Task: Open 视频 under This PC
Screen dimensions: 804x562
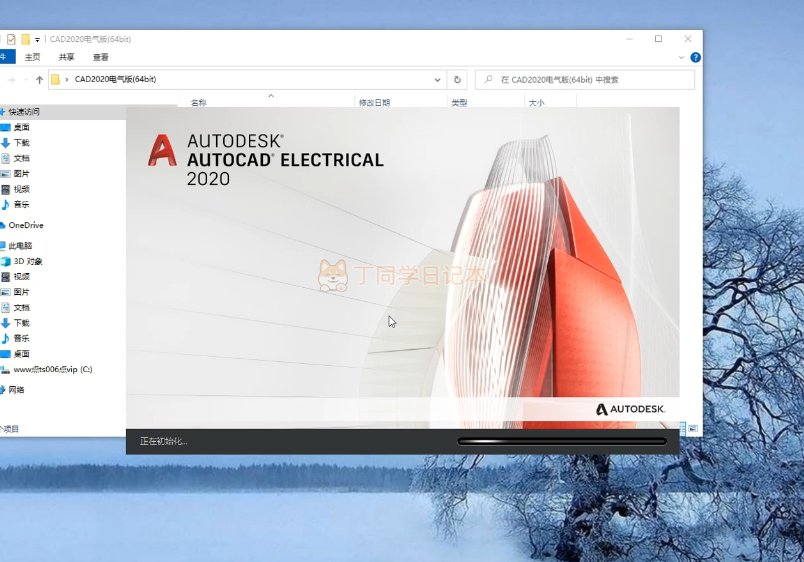Action: [22, 276]
